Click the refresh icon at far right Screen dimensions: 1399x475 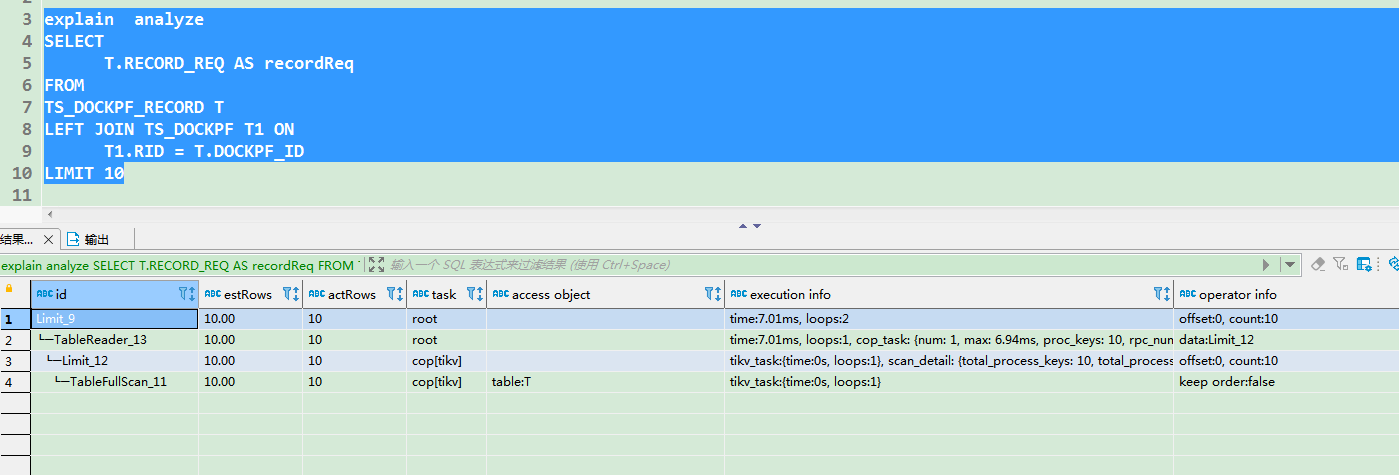tap(1392, 264)
